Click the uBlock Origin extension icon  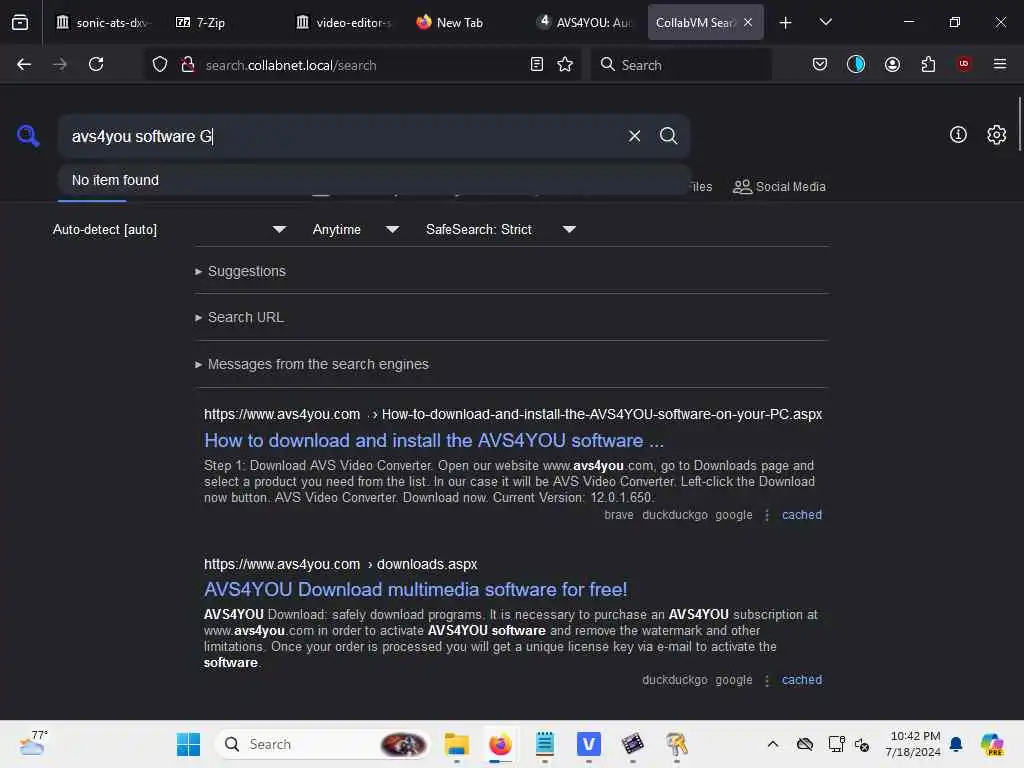click(964, 64)
